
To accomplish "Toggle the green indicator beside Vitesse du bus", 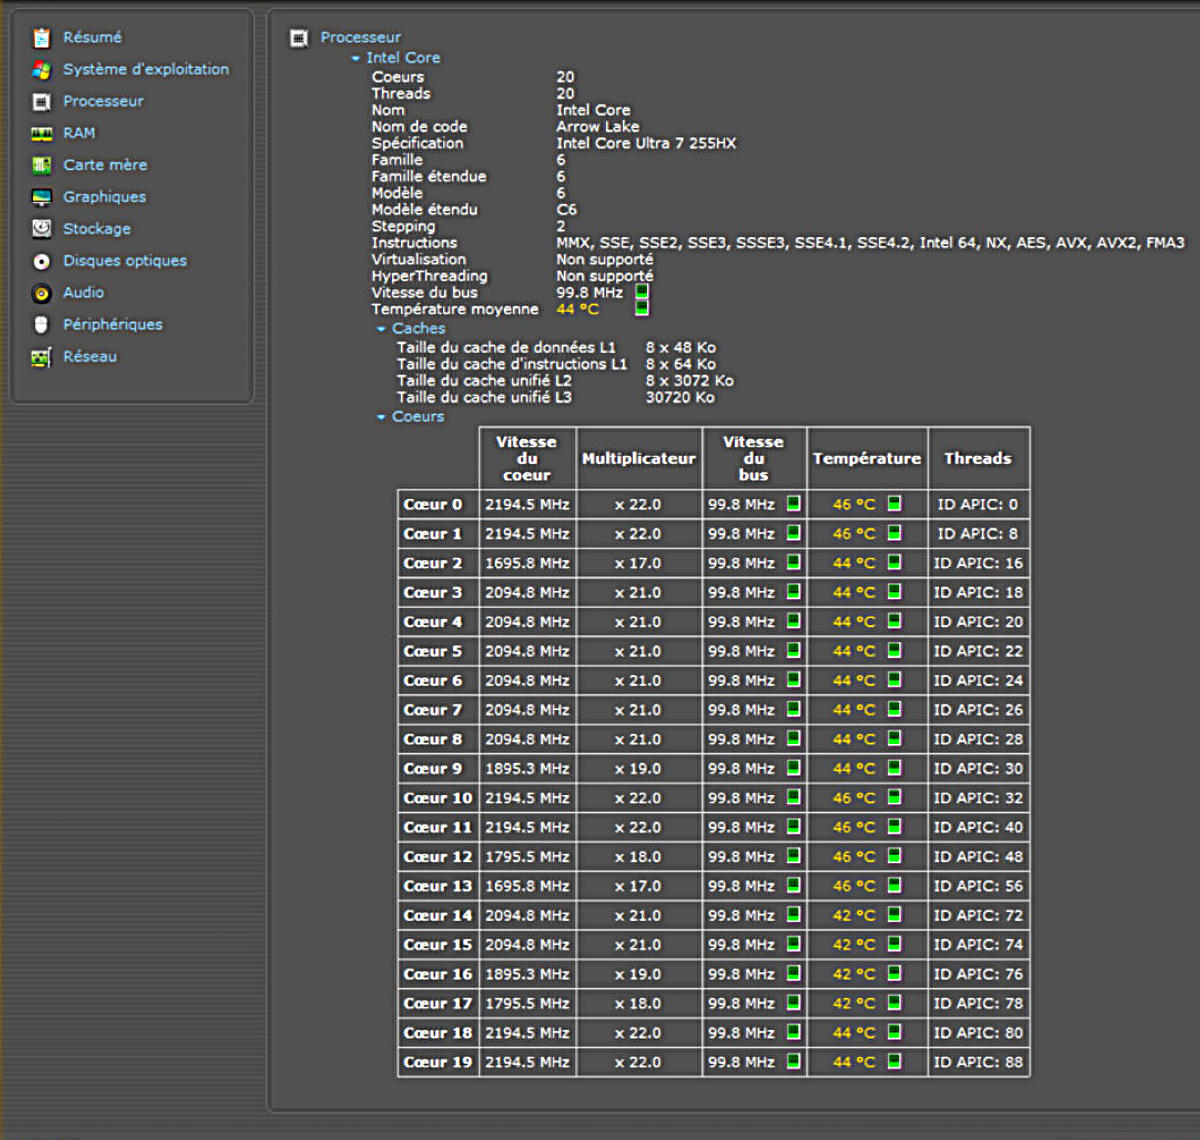I will (642, 292).
